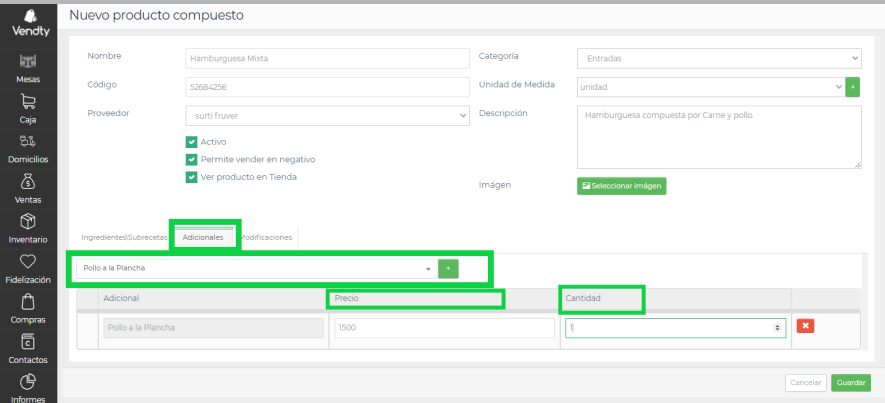
Task: Click the Guardar button
Action: click(x=851, y=383)
